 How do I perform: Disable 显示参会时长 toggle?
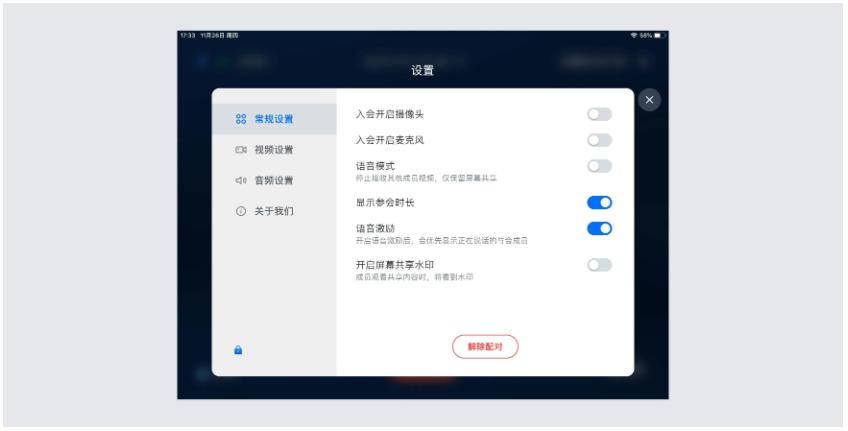coord(599,202)
